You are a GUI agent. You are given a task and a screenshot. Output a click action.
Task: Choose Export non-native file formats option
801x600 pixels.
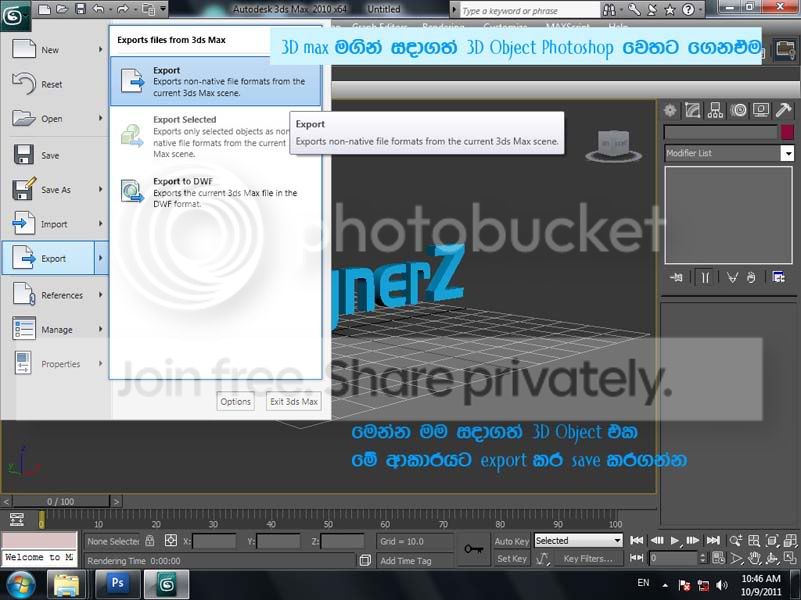pos(216,81)
